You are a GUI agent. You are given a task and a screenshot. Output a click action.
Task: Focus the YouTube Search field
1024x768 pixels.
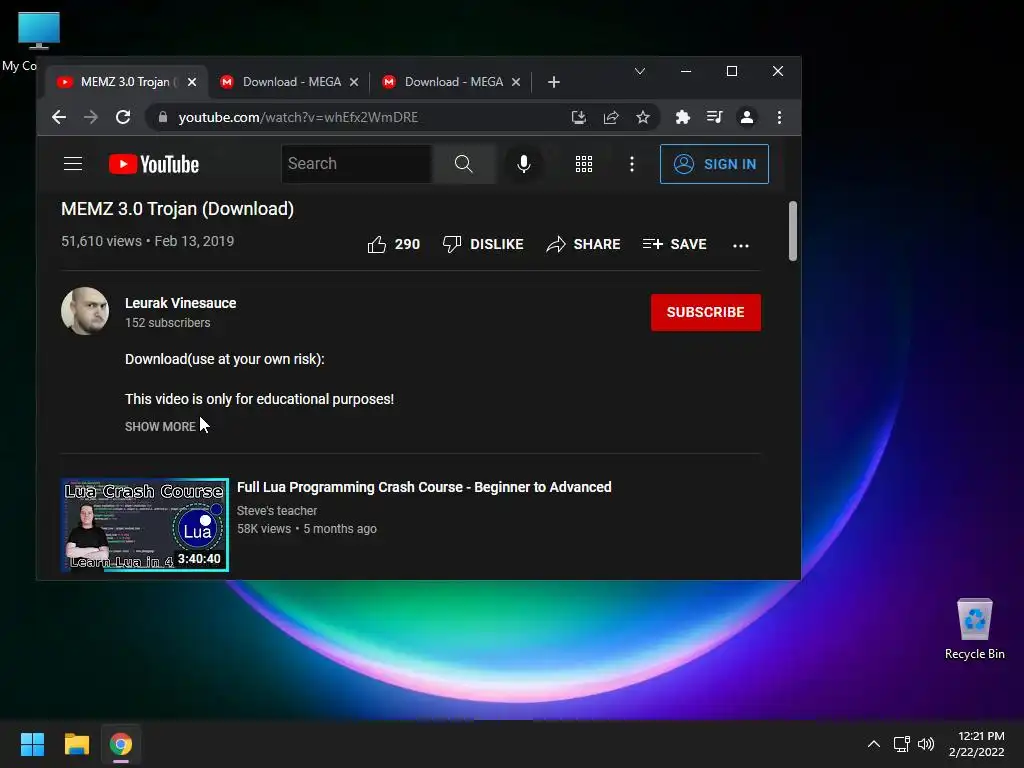[357, 164]
